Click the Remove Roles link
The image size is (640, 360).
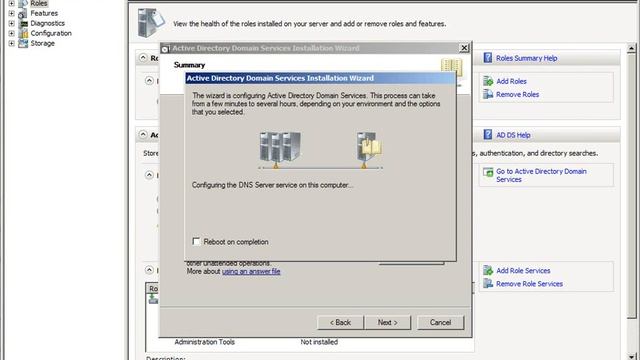518,94
